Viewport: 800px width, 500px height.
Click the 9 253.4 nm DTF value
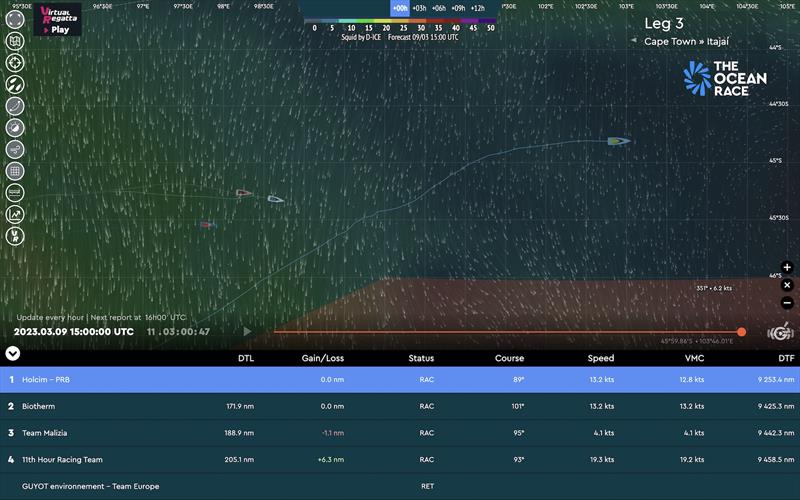[x=776, y=380]
